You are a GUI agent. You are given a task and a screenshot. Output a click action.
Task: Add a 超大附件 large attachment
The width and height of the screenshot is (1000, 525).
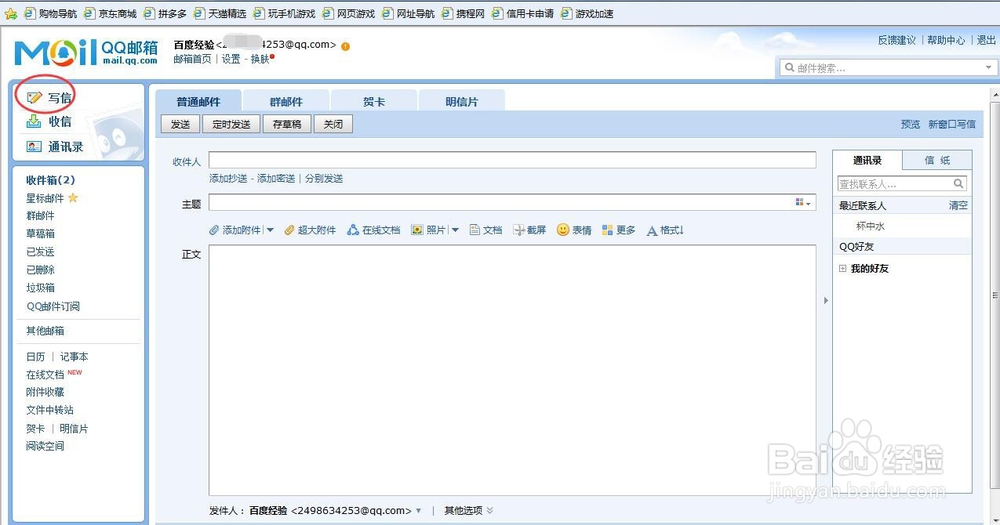(310, 230)
